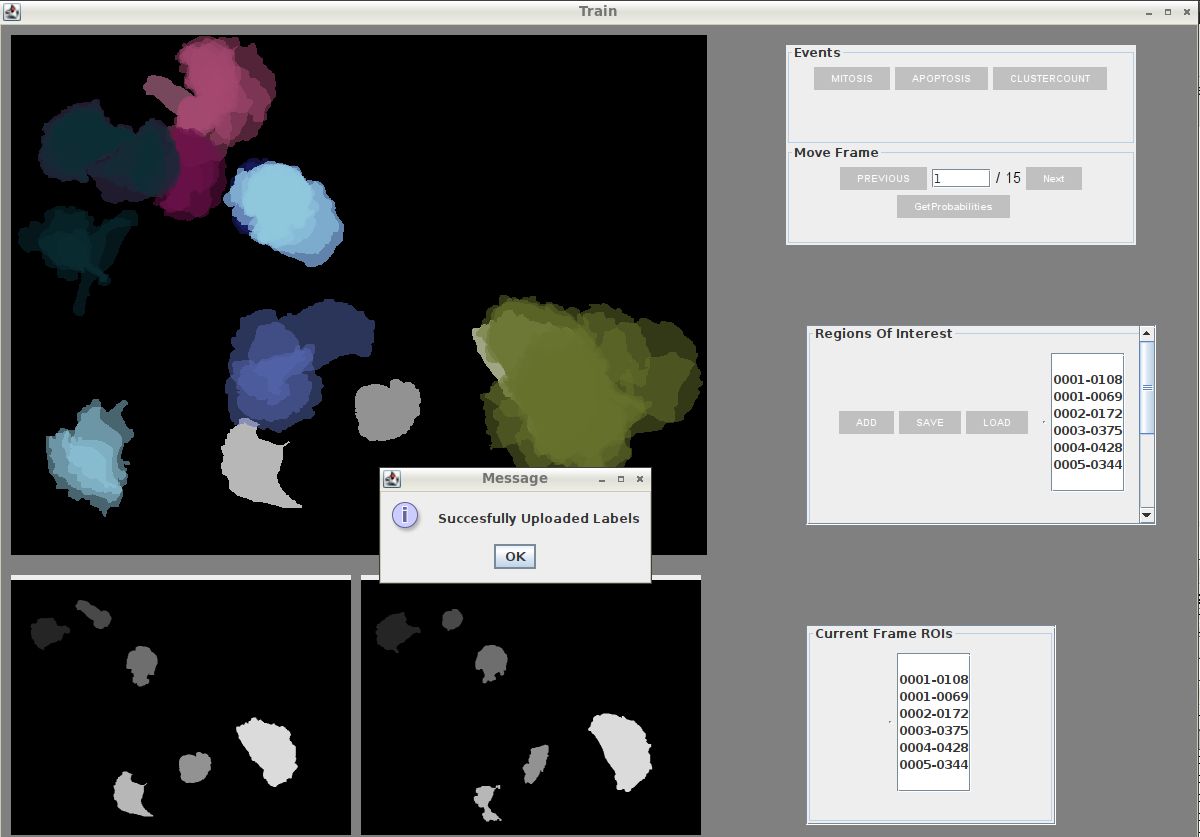Screen dimensions: 1200x837
Task: Maximize the Train window
Action: point(1168,11)
